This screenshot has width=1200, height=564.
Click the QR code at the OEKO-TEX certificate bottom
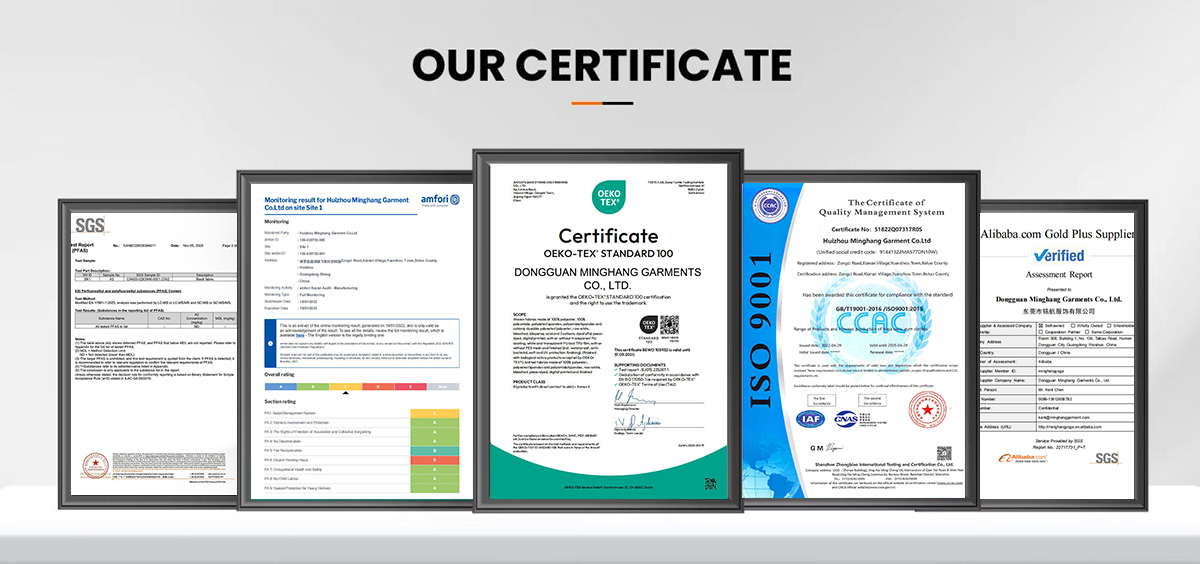tap(710, 482)
